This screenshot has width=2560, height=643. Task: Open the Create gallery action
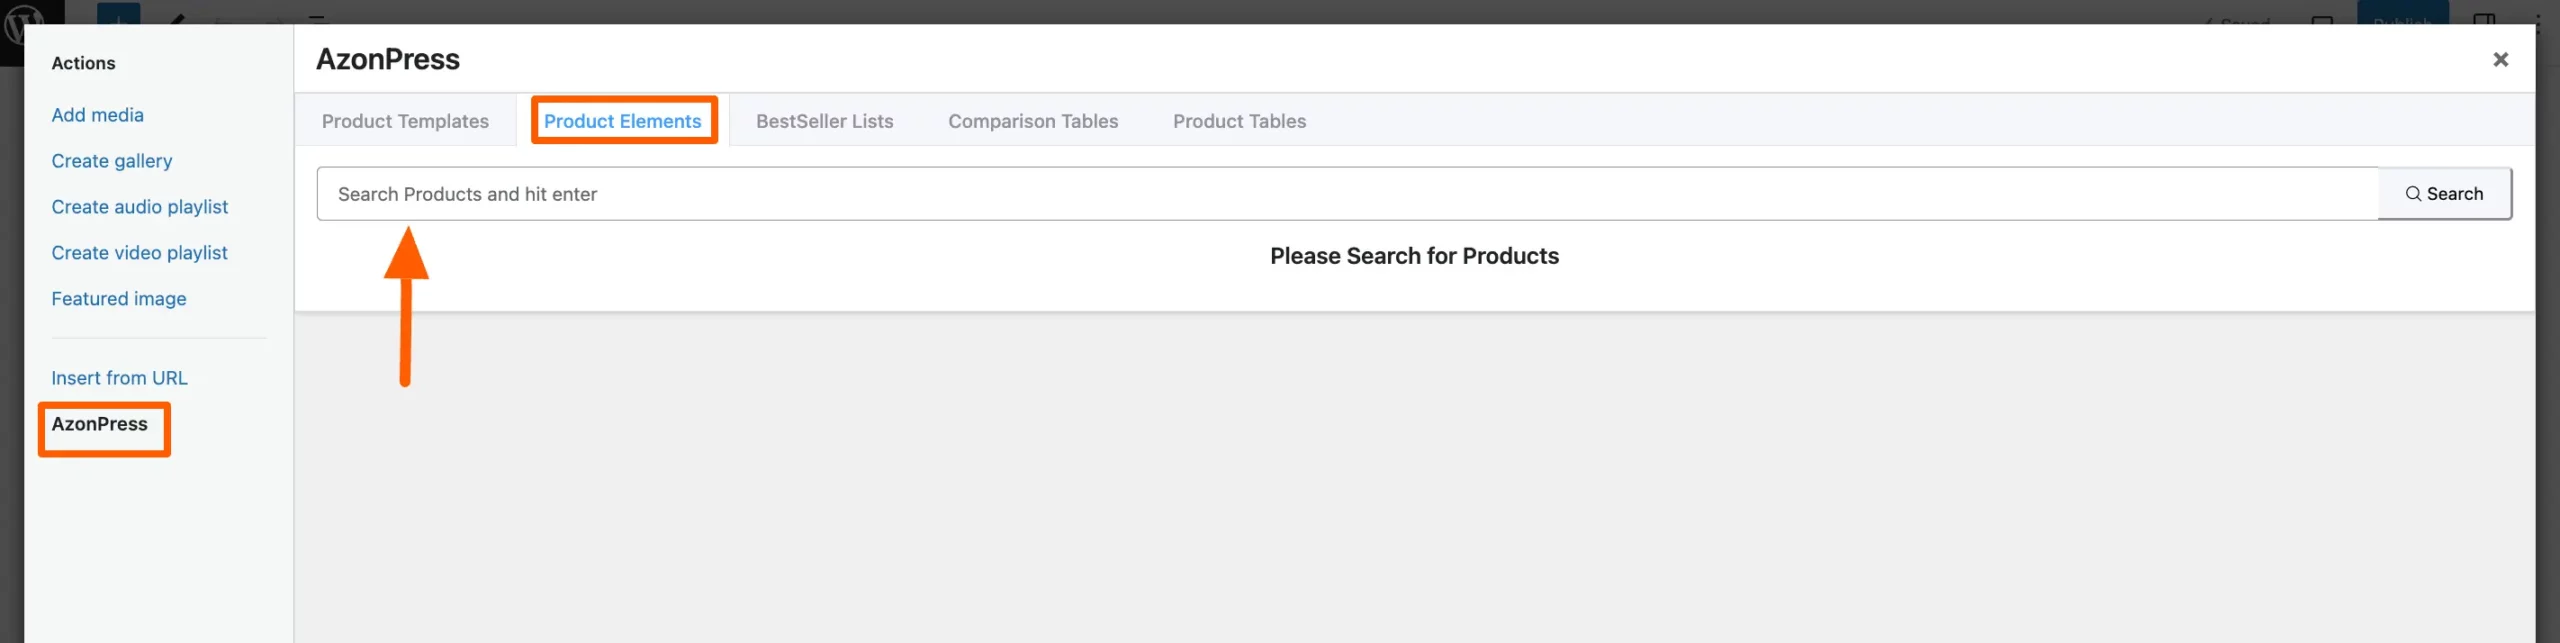pos(111,160)
